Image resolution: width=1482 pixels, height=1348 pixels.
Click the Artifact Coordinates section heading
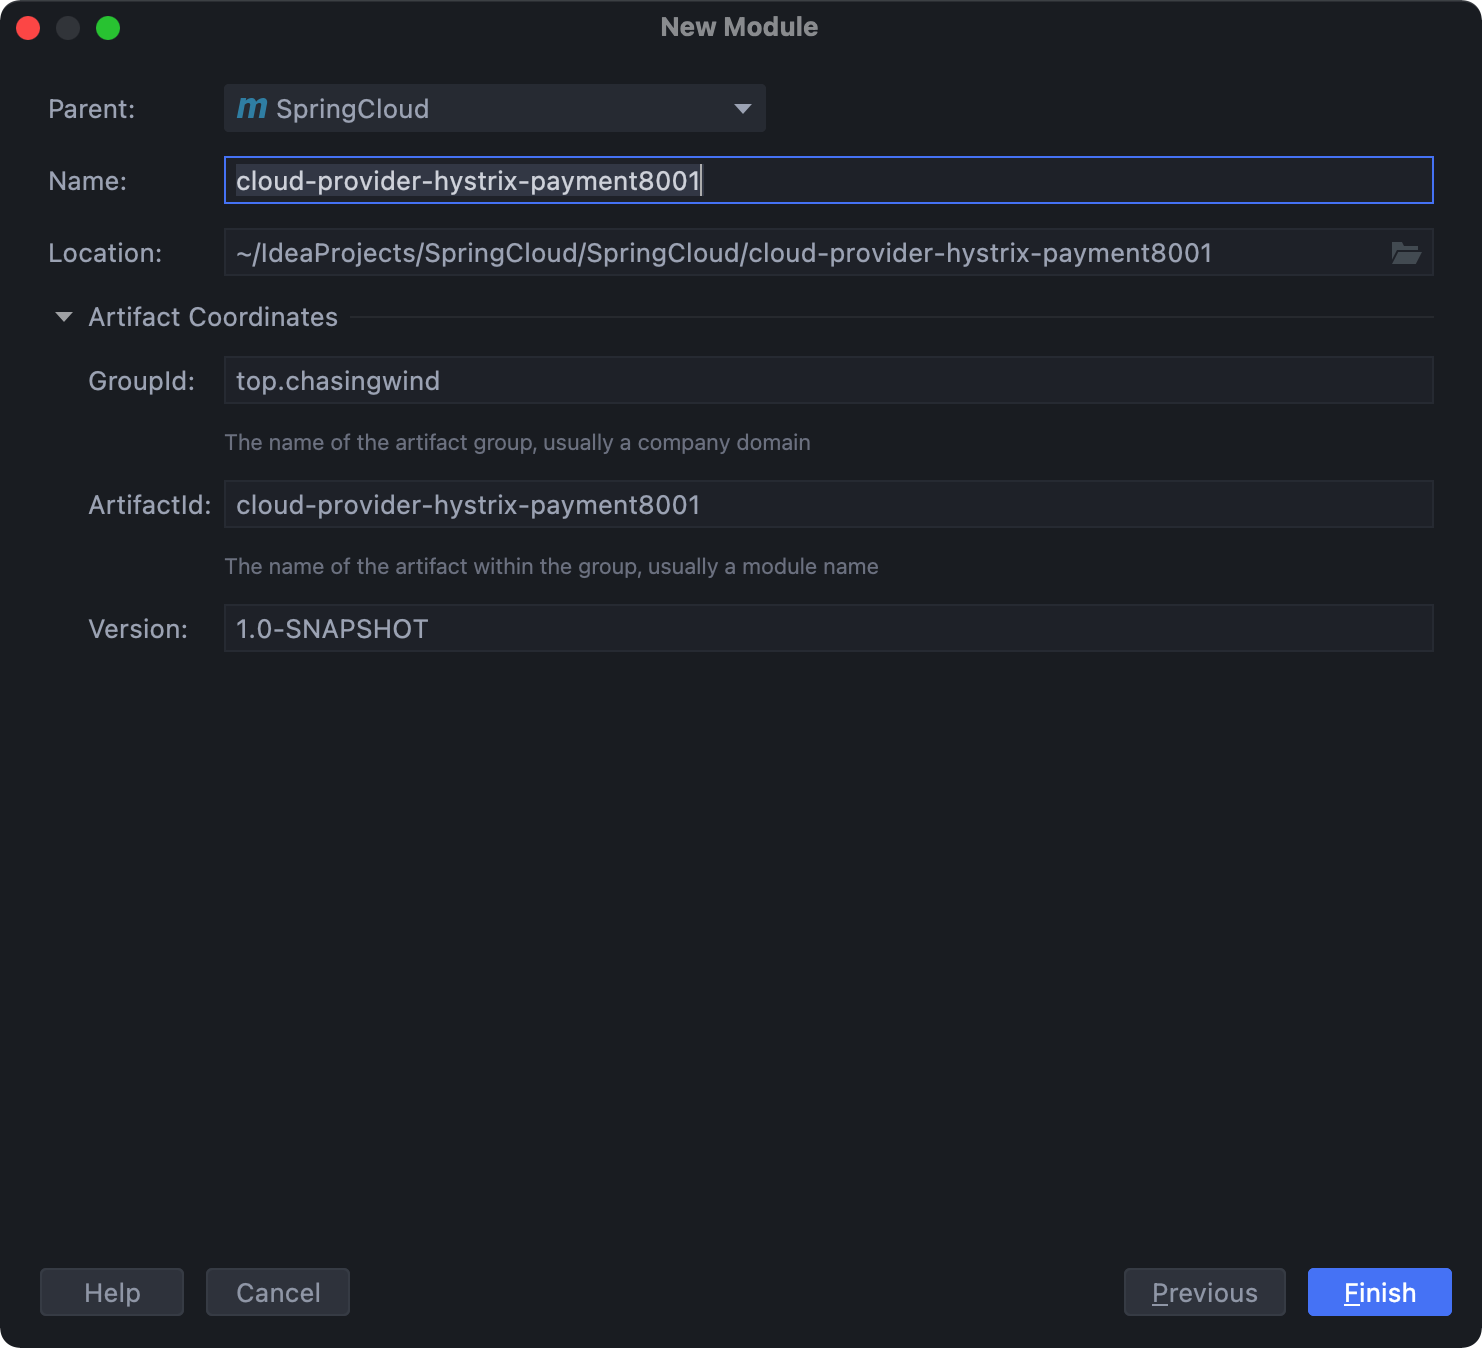pos(213,317)
